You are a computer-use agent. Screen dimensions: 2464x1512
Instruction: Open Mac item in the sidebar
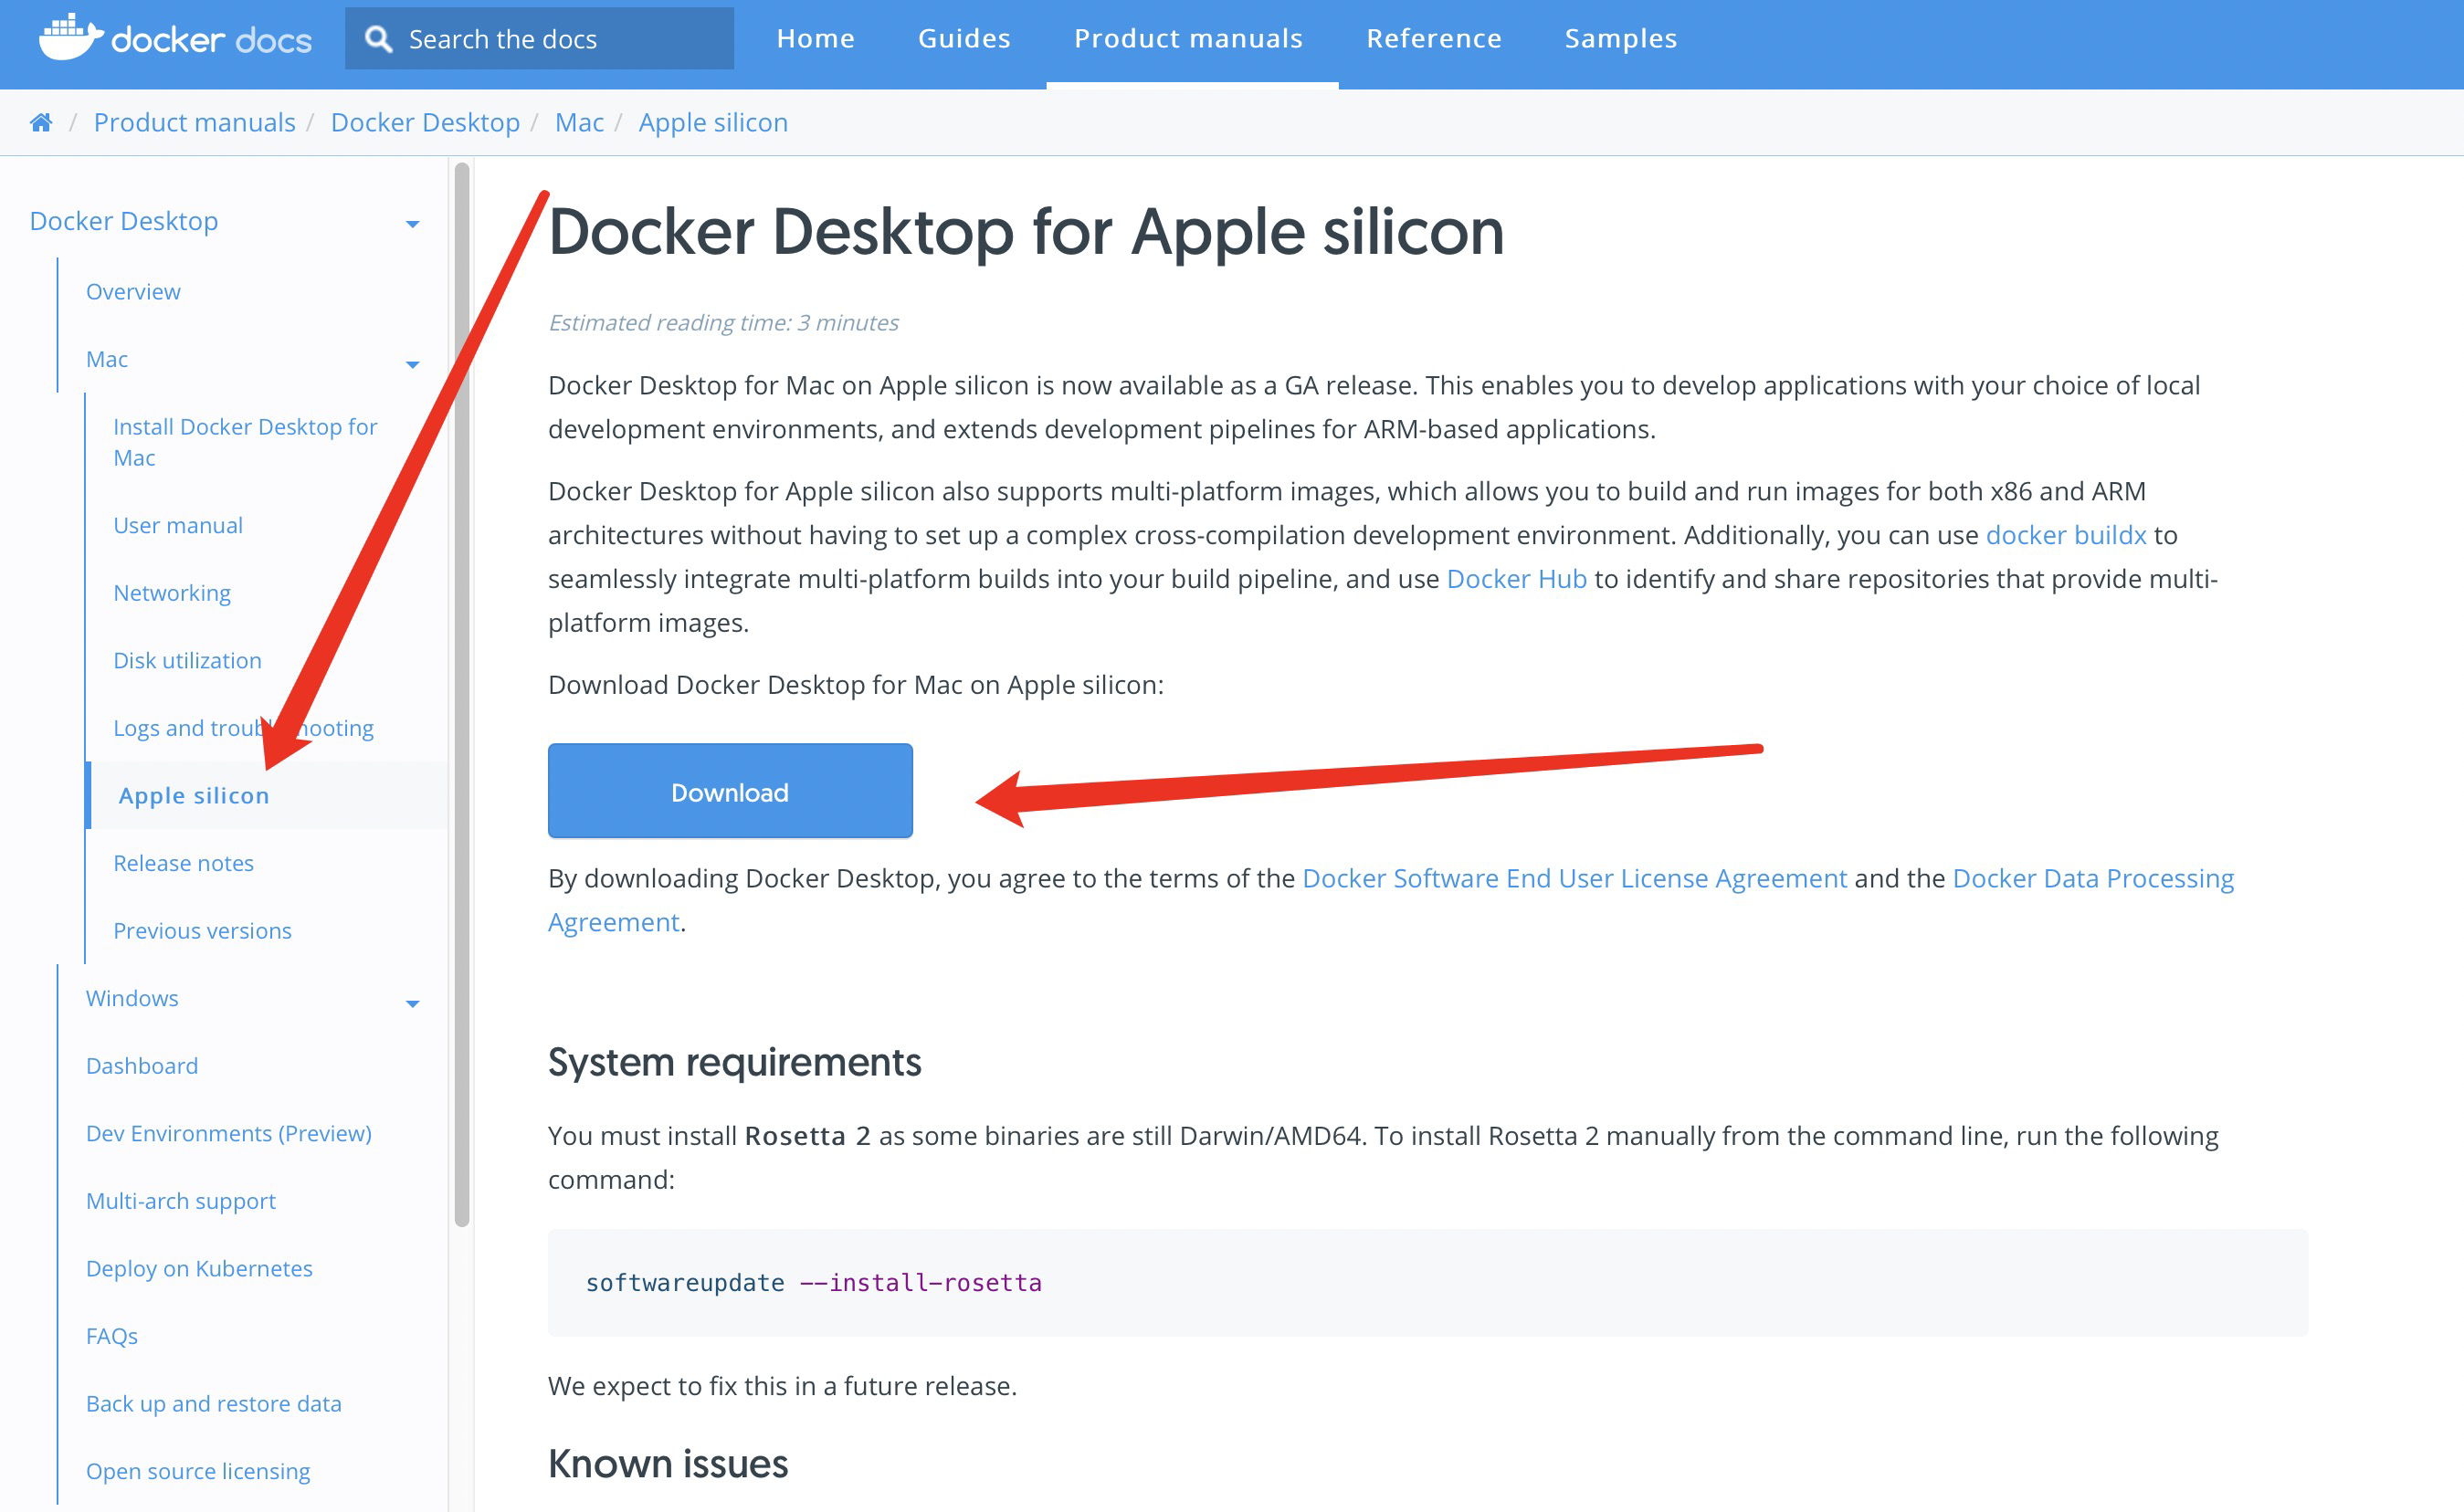tap(107, 359)
